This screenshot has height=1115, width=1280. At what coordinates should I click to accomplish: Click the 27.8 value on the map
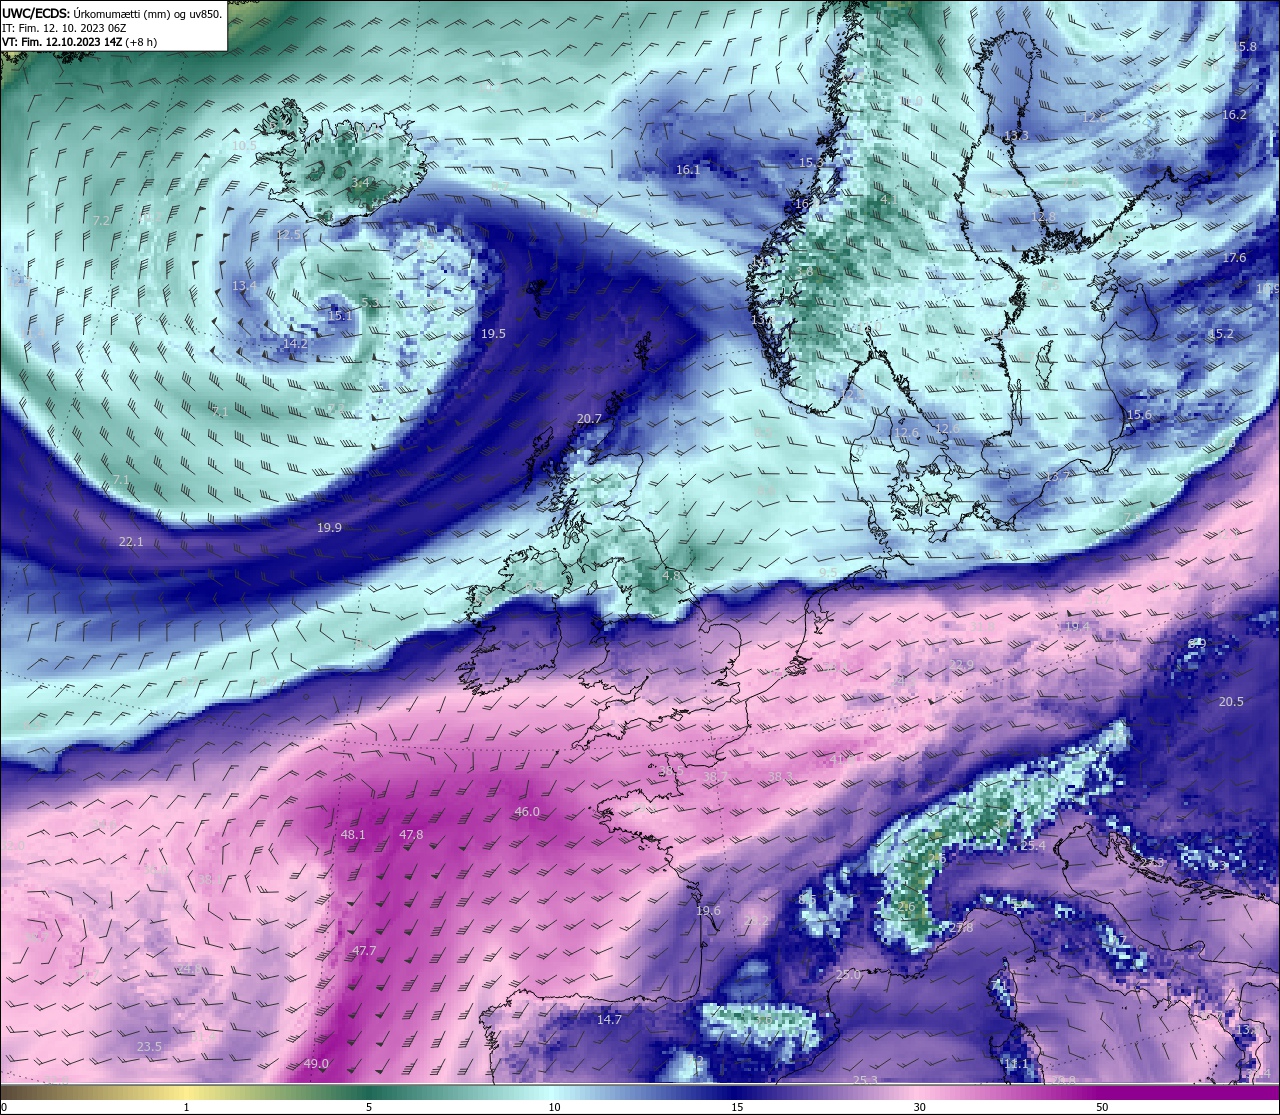pyautogui.click(x=961, y=928)
